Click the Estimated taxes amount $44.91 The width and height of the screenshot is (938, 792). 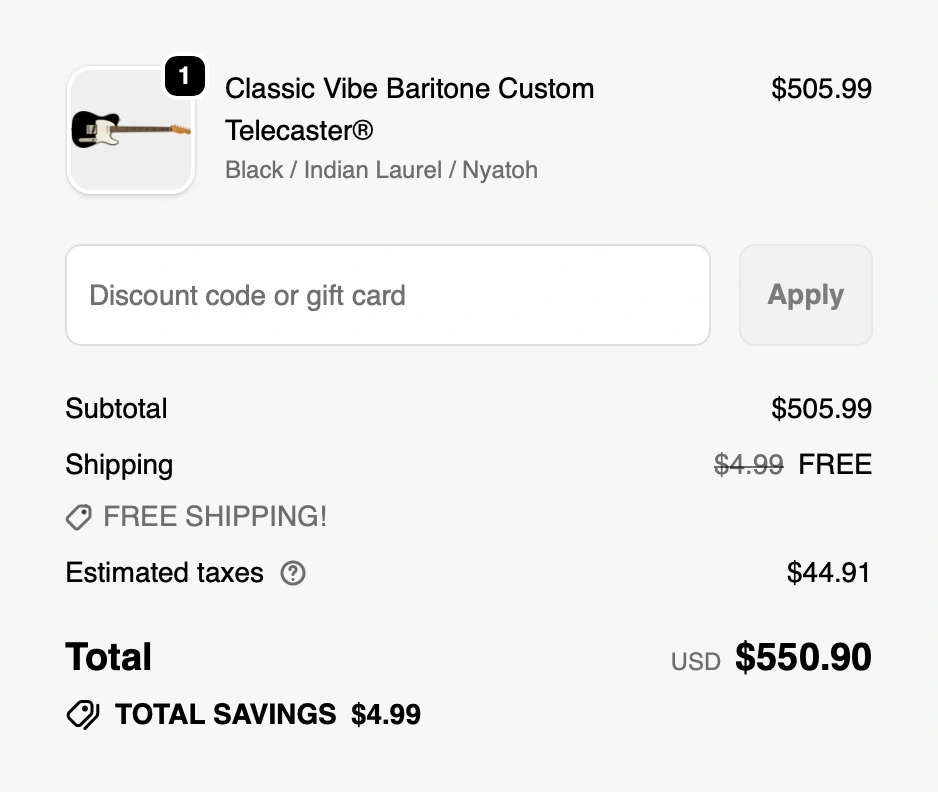pos(828,573)
